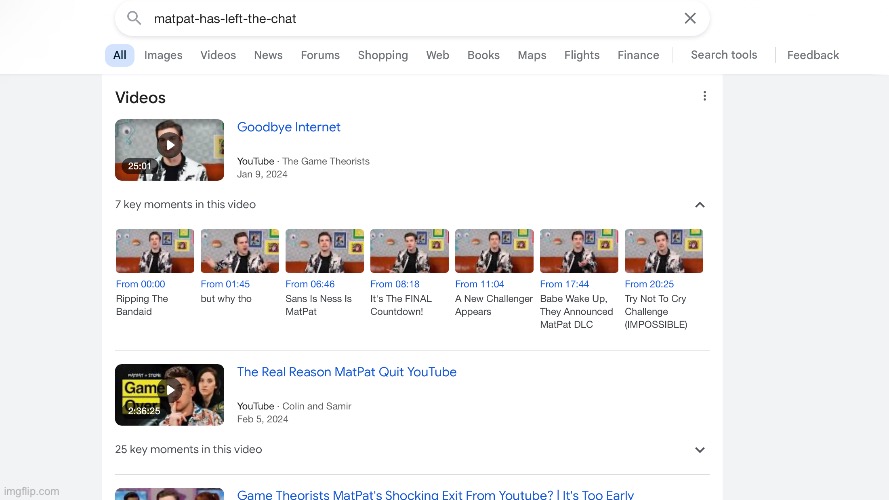Collapse the 7 key moments section
The width and height of the screenshot is (889, 500).
point(700,205)
